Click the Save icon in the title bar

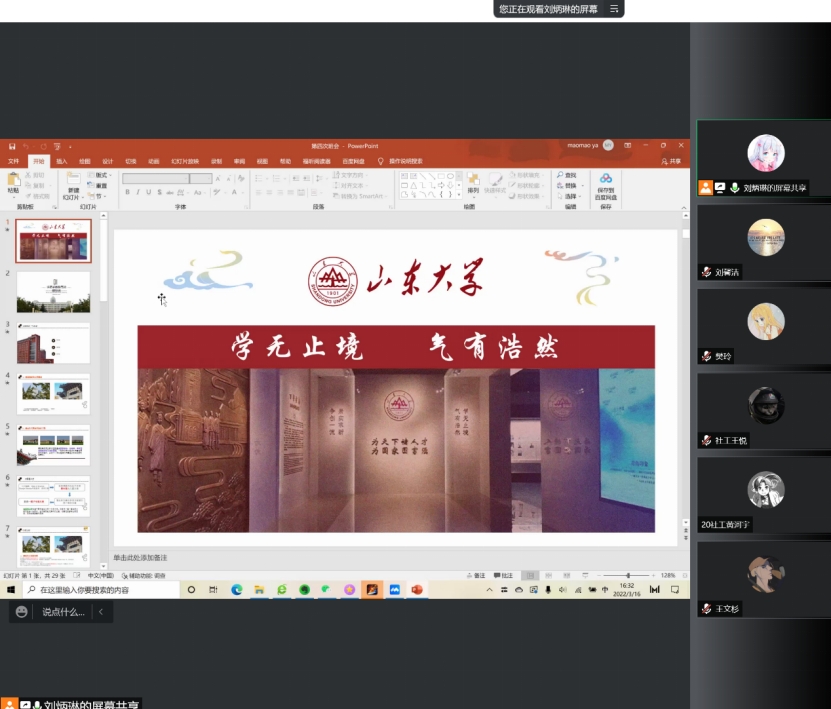[x=12, y=146]
